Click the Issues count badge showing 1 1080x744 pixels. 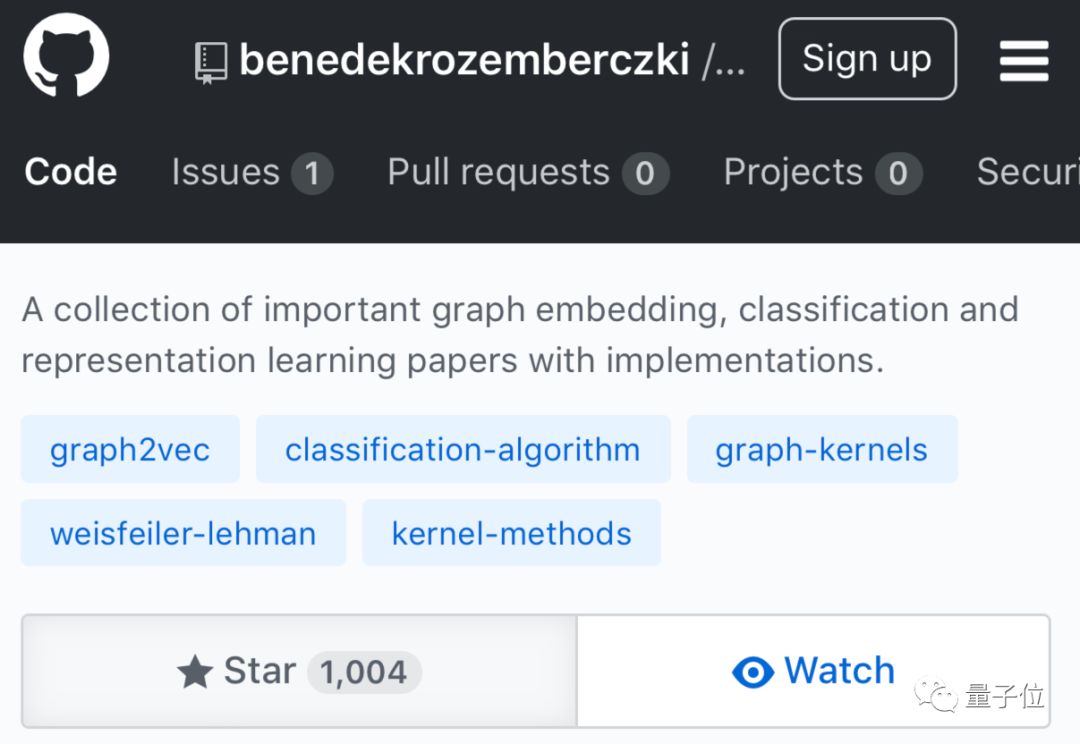[x=312, y=174]
